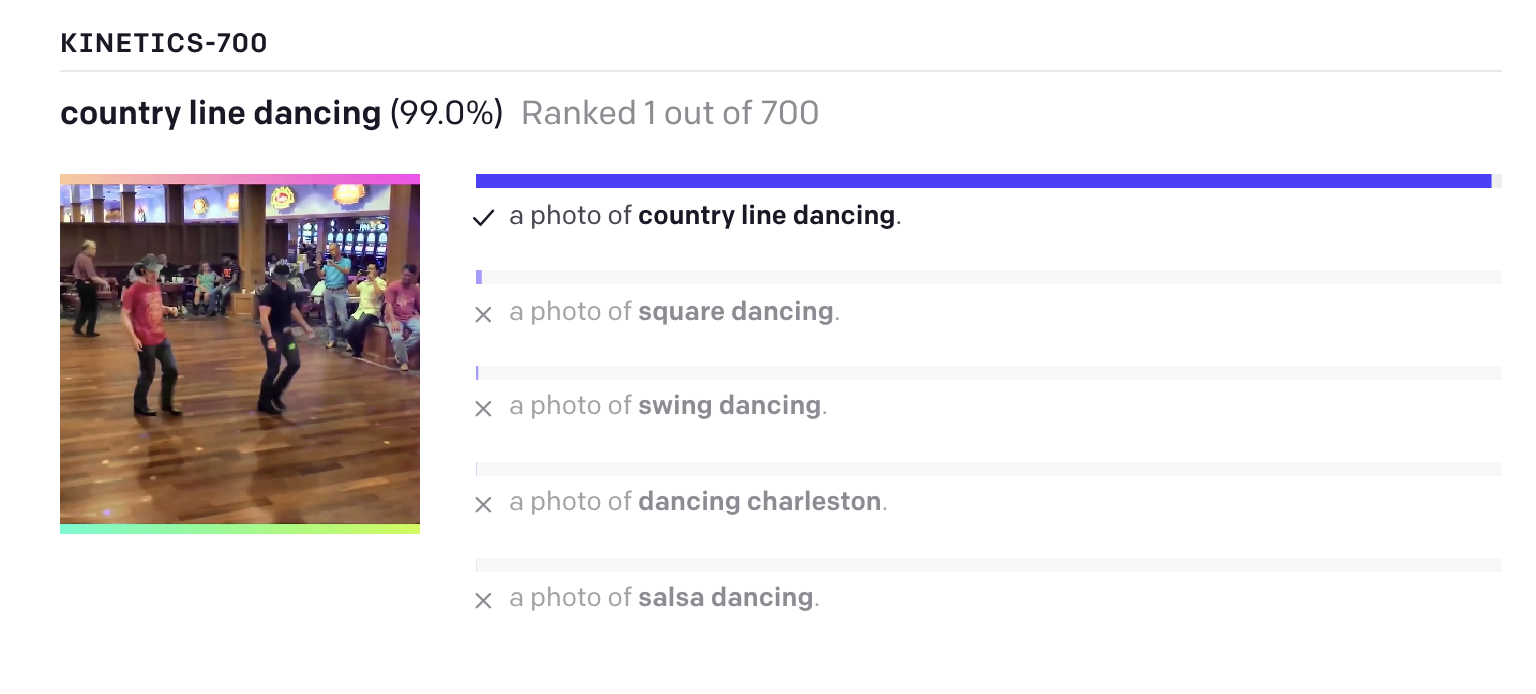This screenshot has height=694, width=1536.
Task: Choose 'a photo of dancing charleston' label
Action: pos(698,502)
